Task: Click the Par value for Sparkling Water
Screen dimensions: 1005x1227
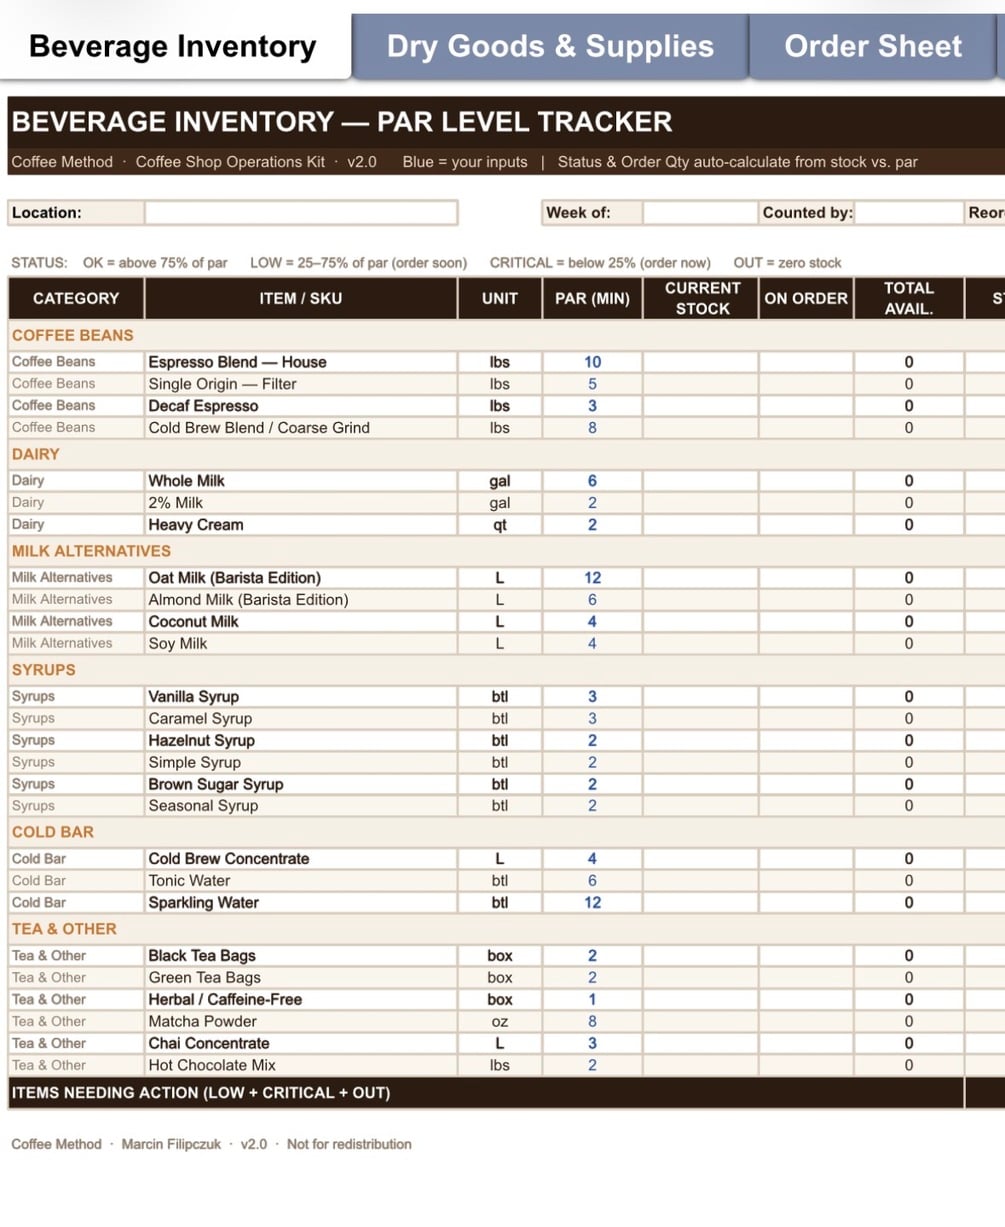Action: pyautogui.click(x=592, y=903)
